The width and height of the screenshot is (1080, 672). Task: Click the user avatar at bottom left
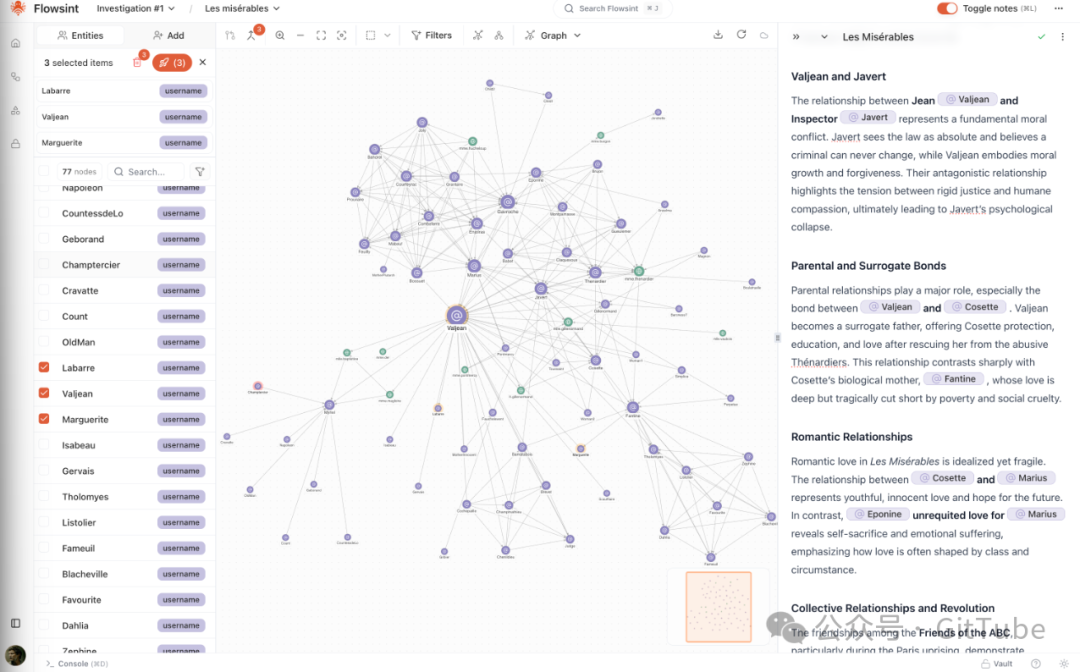[x=15, y=655]
